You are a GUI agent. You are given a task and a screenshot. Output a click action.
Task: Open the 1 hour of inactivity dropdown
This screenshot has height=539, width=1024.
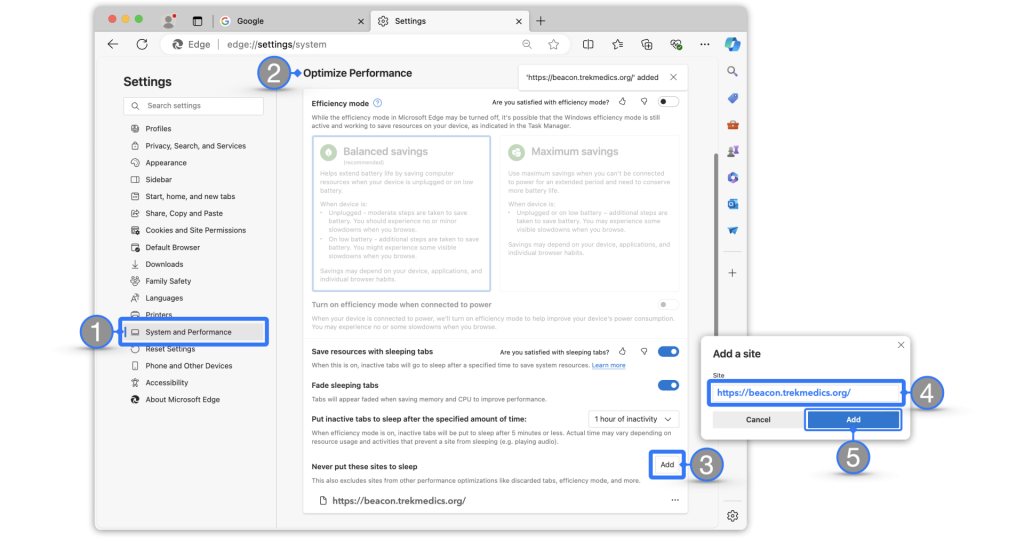[633, 419]
